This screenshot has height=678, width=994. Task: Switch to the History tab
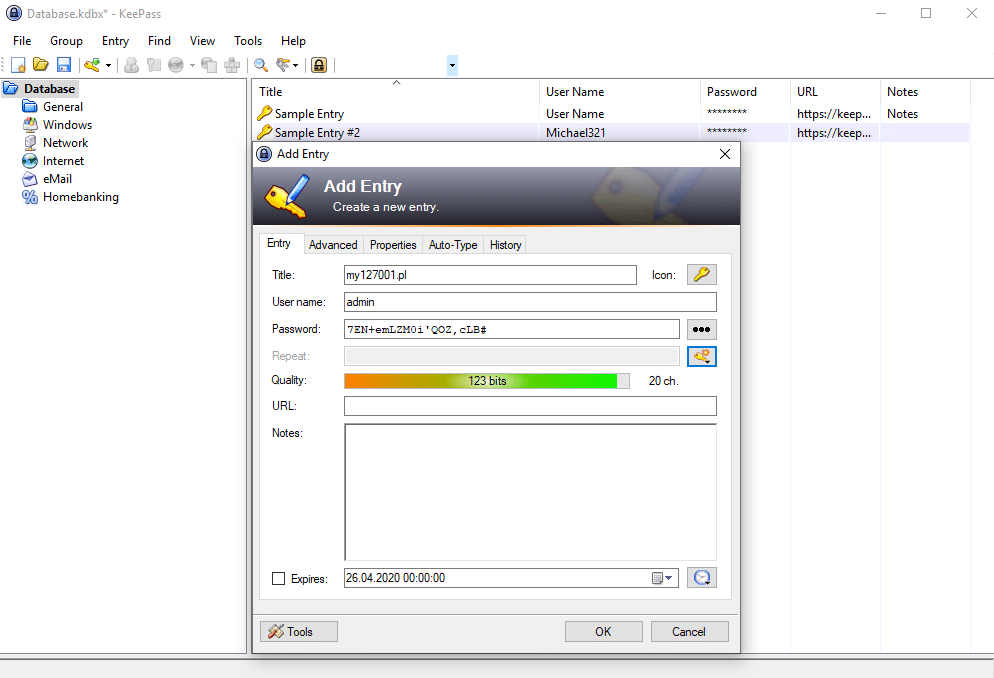pyautogui.click(x=505, y=245)
